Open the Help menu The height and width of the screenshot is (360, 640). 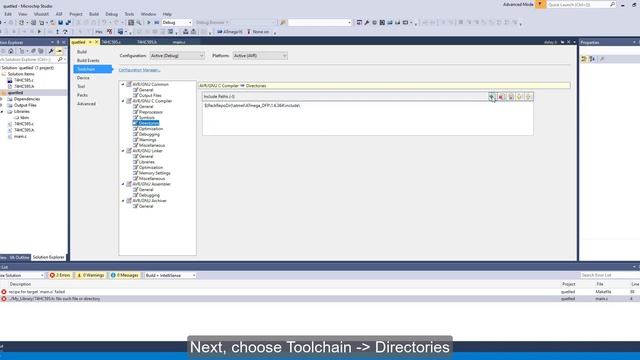(x=167, y=14)
